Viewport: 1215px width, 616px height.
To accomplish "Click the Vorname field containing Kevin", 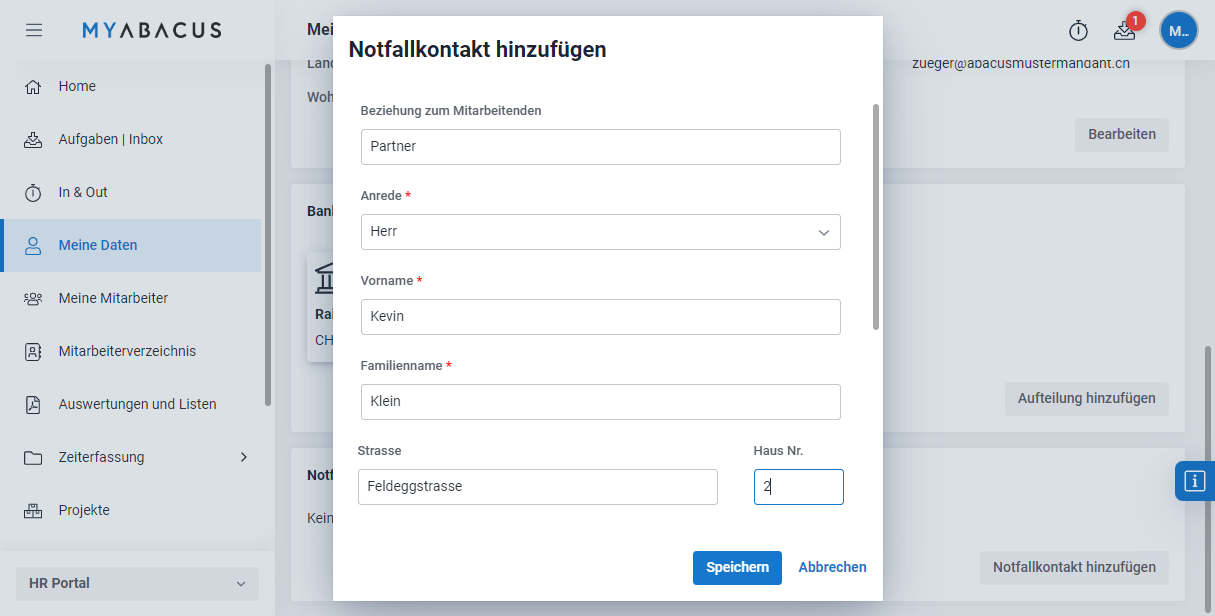I will point(600,316).
